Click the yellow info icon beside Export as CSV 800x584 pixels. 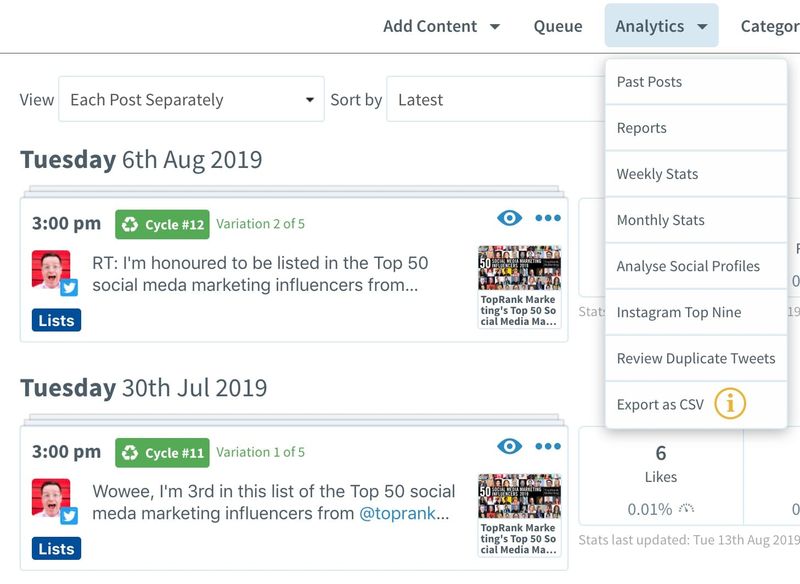click(730, 403)
